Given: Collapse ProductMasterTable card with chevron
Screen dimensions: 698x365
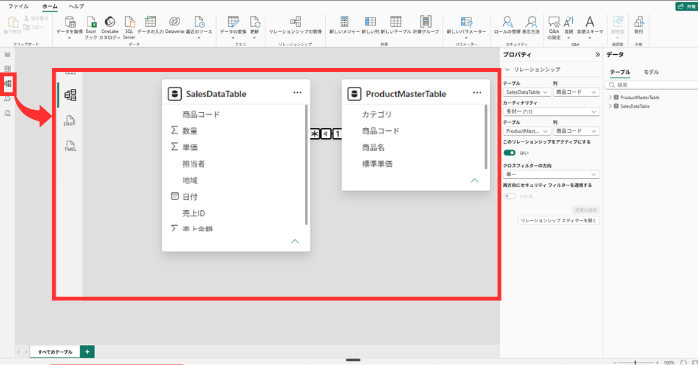Looking at the screenshot, I should [475, 180].
